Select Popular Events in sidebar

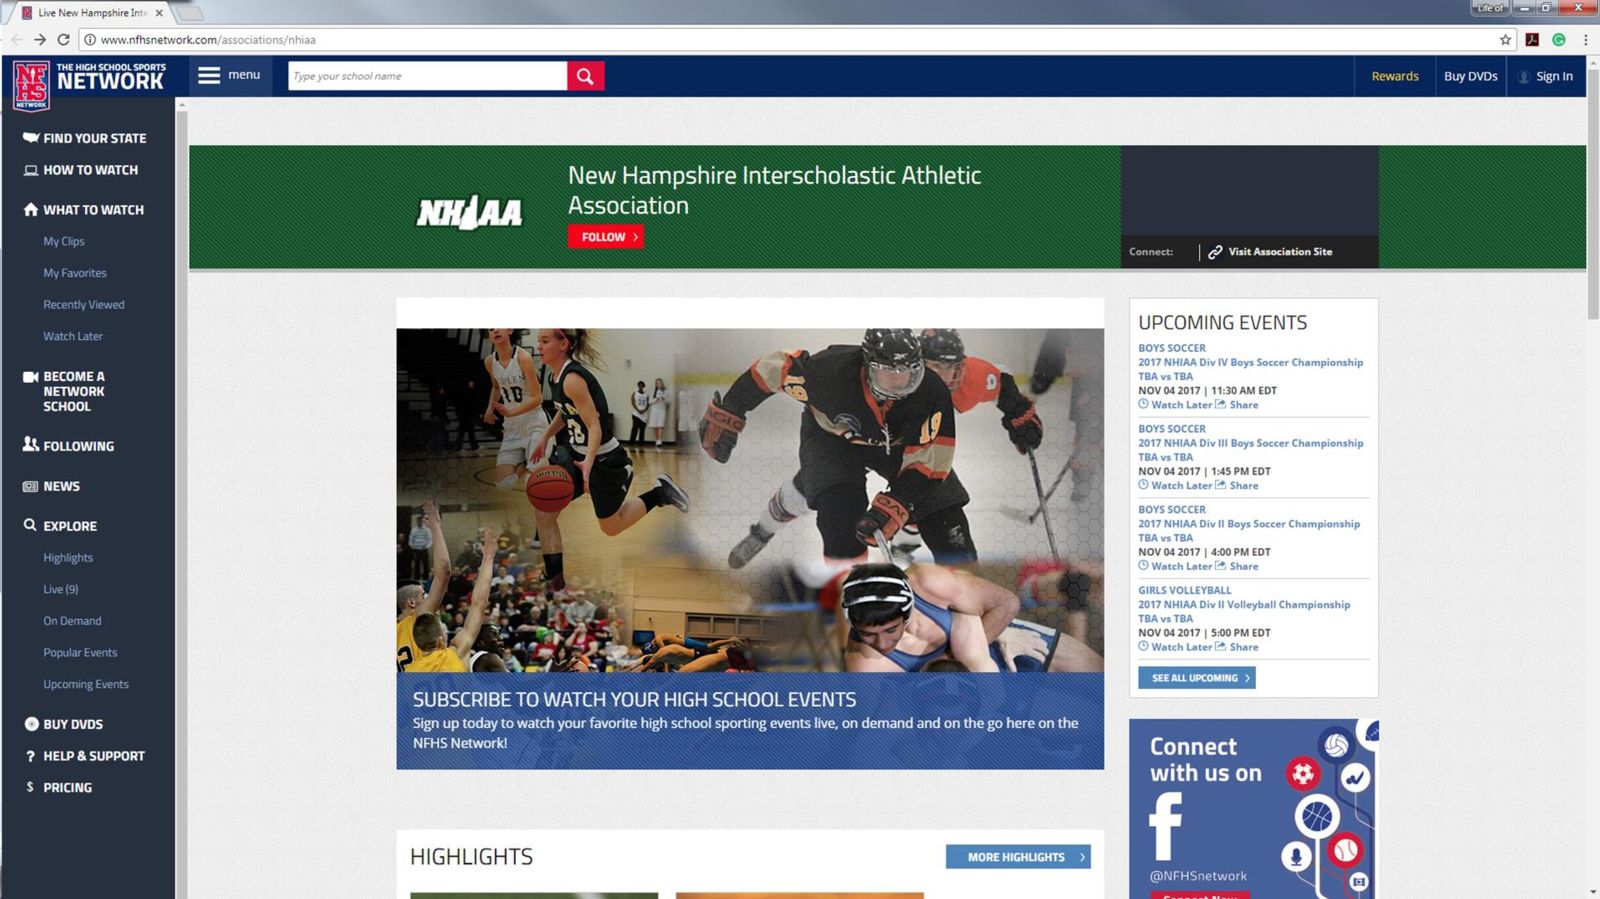tap(80, 653)
